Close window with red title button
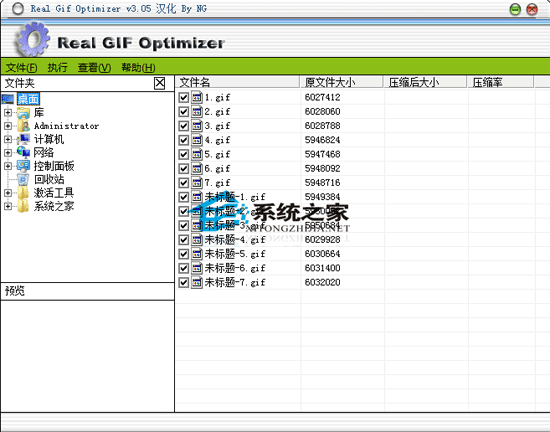Screen dimensions: 550x432 point(532,9)
